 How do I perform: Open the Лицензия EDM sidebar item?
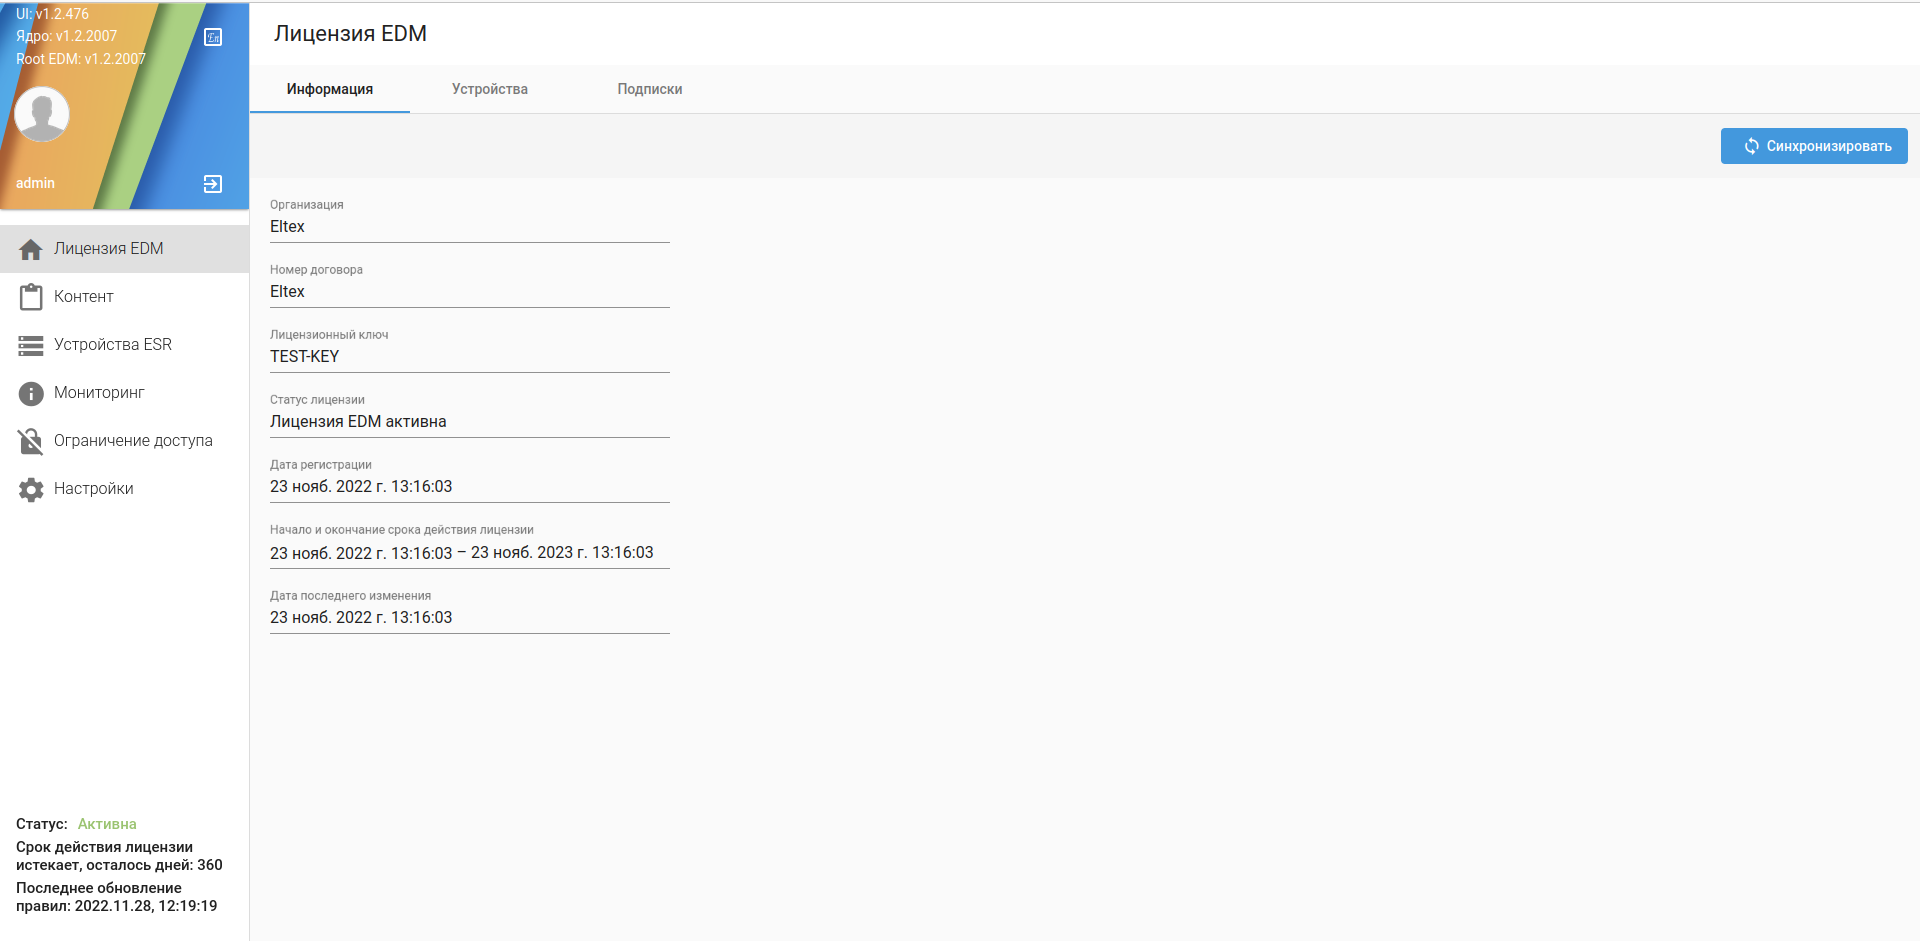(x=124, y=249)
